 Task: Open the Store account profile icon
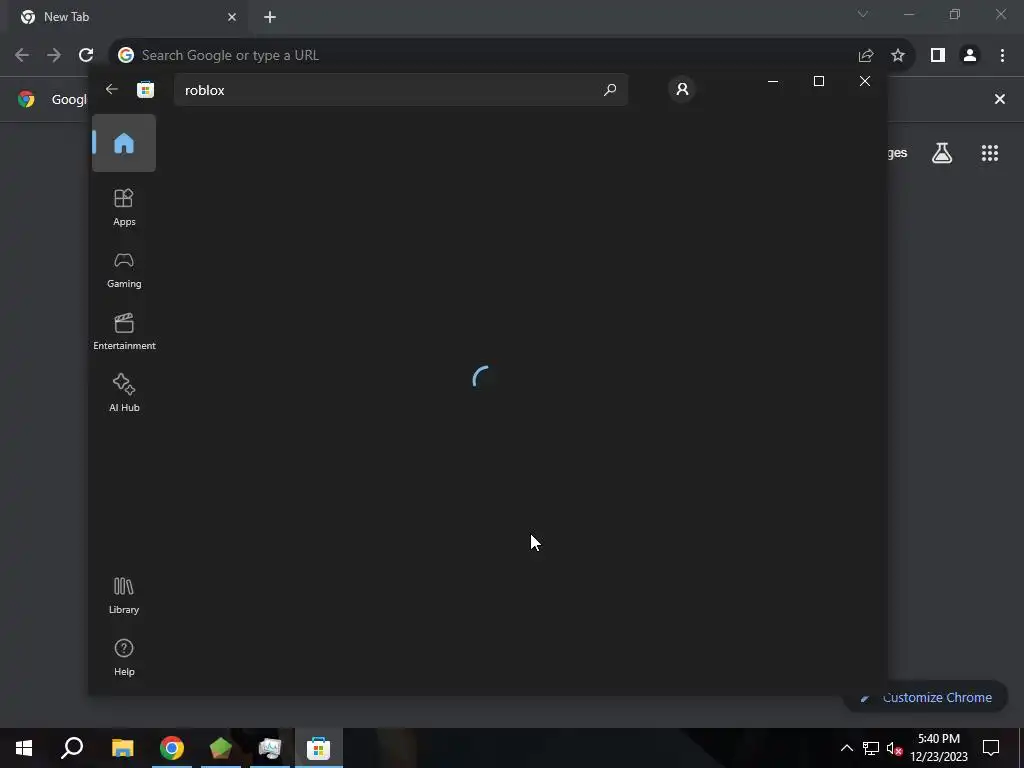pyautogui.click(x=682, y=89)
